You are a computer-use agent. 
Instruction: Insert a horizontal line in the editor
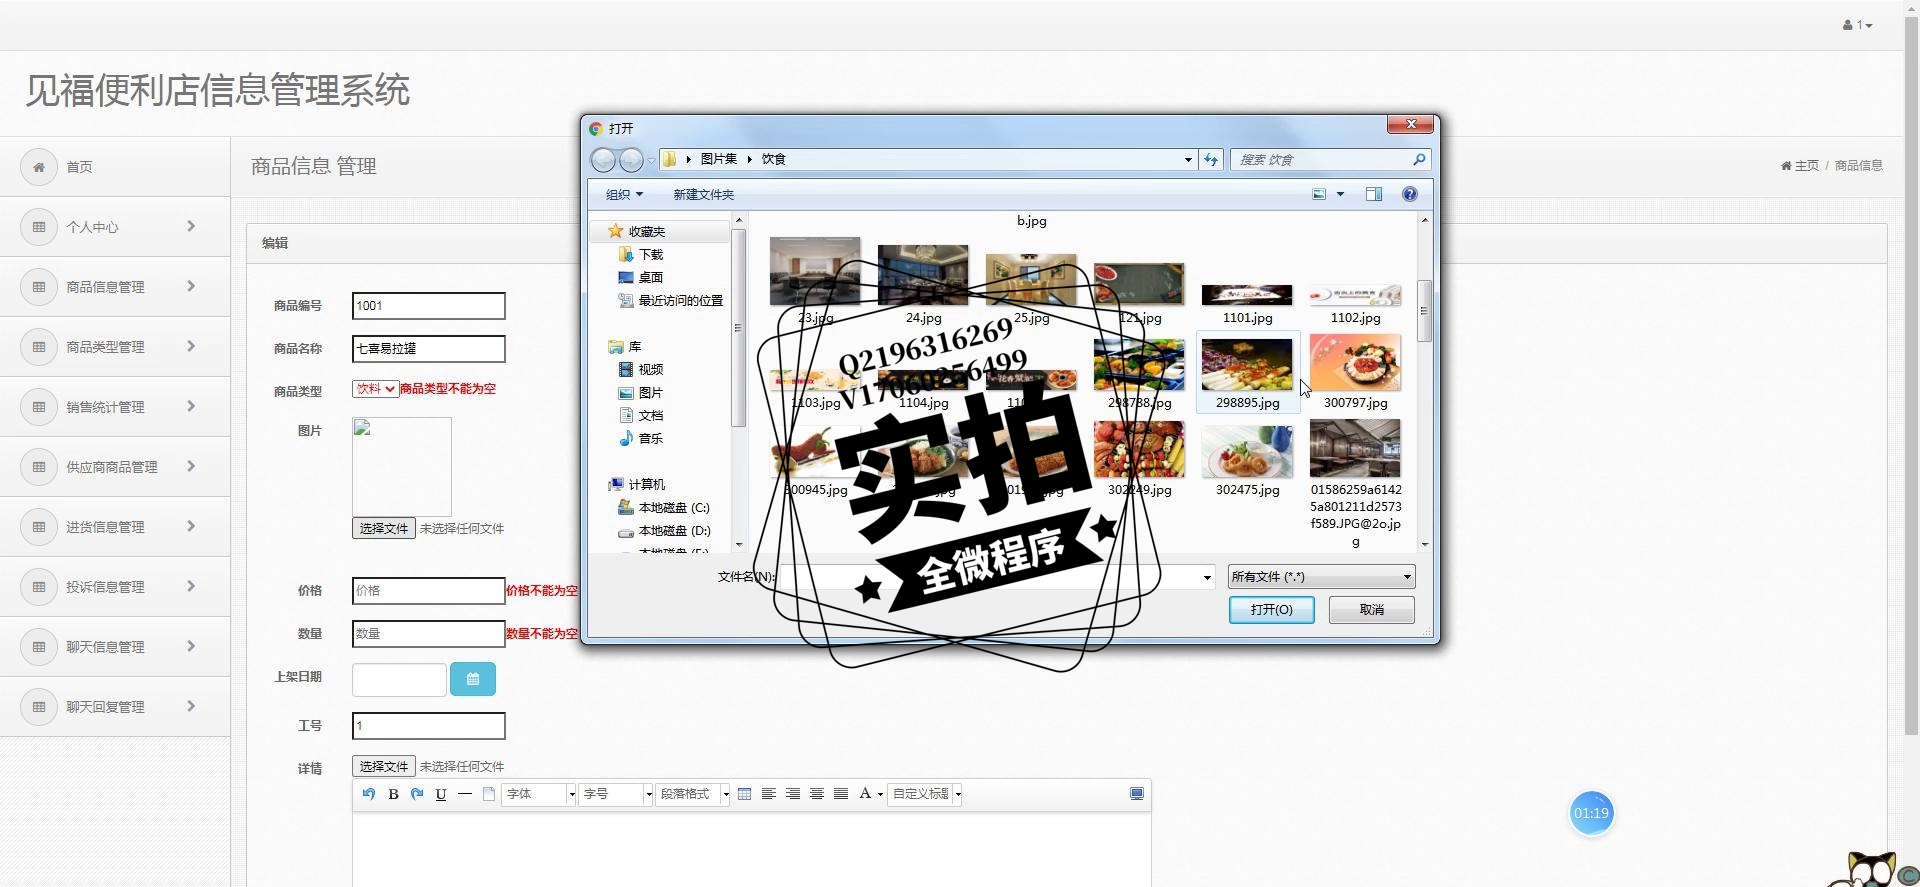[x=465, y=794]
